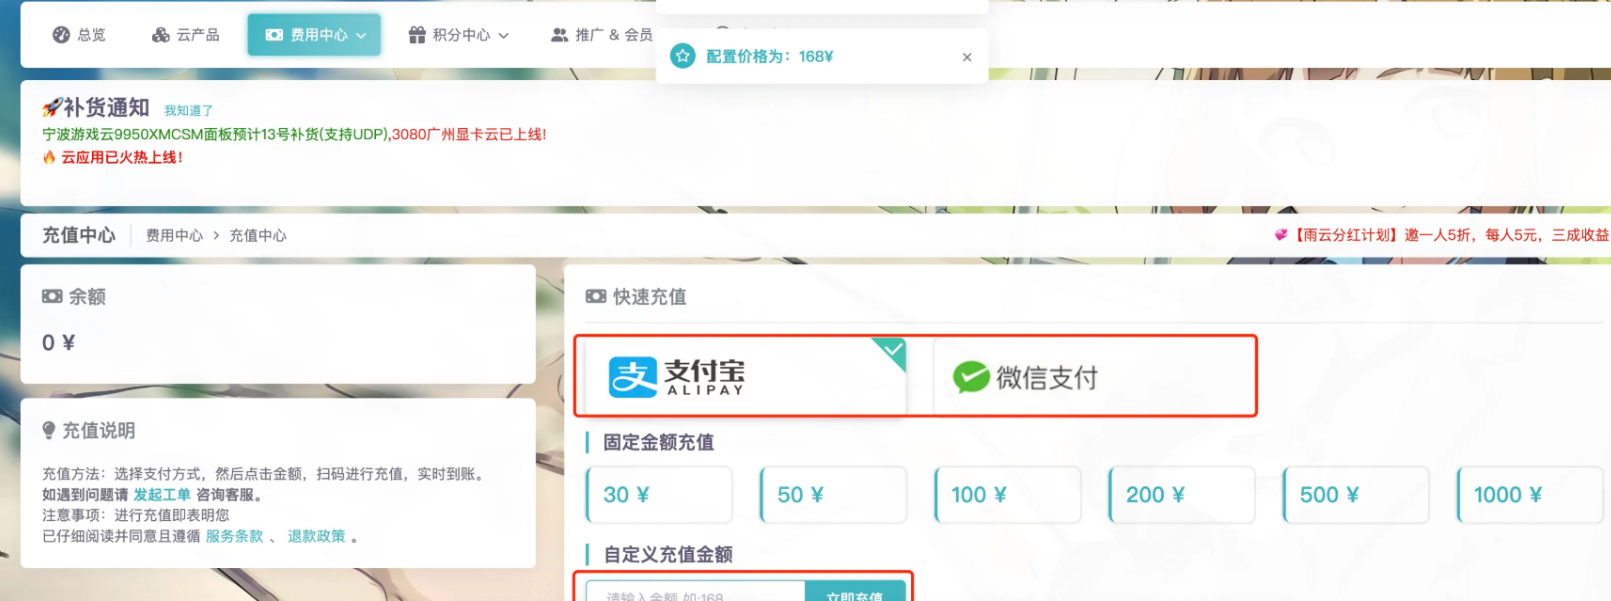Click the 云产品 cloud icon

coord(160,35)
